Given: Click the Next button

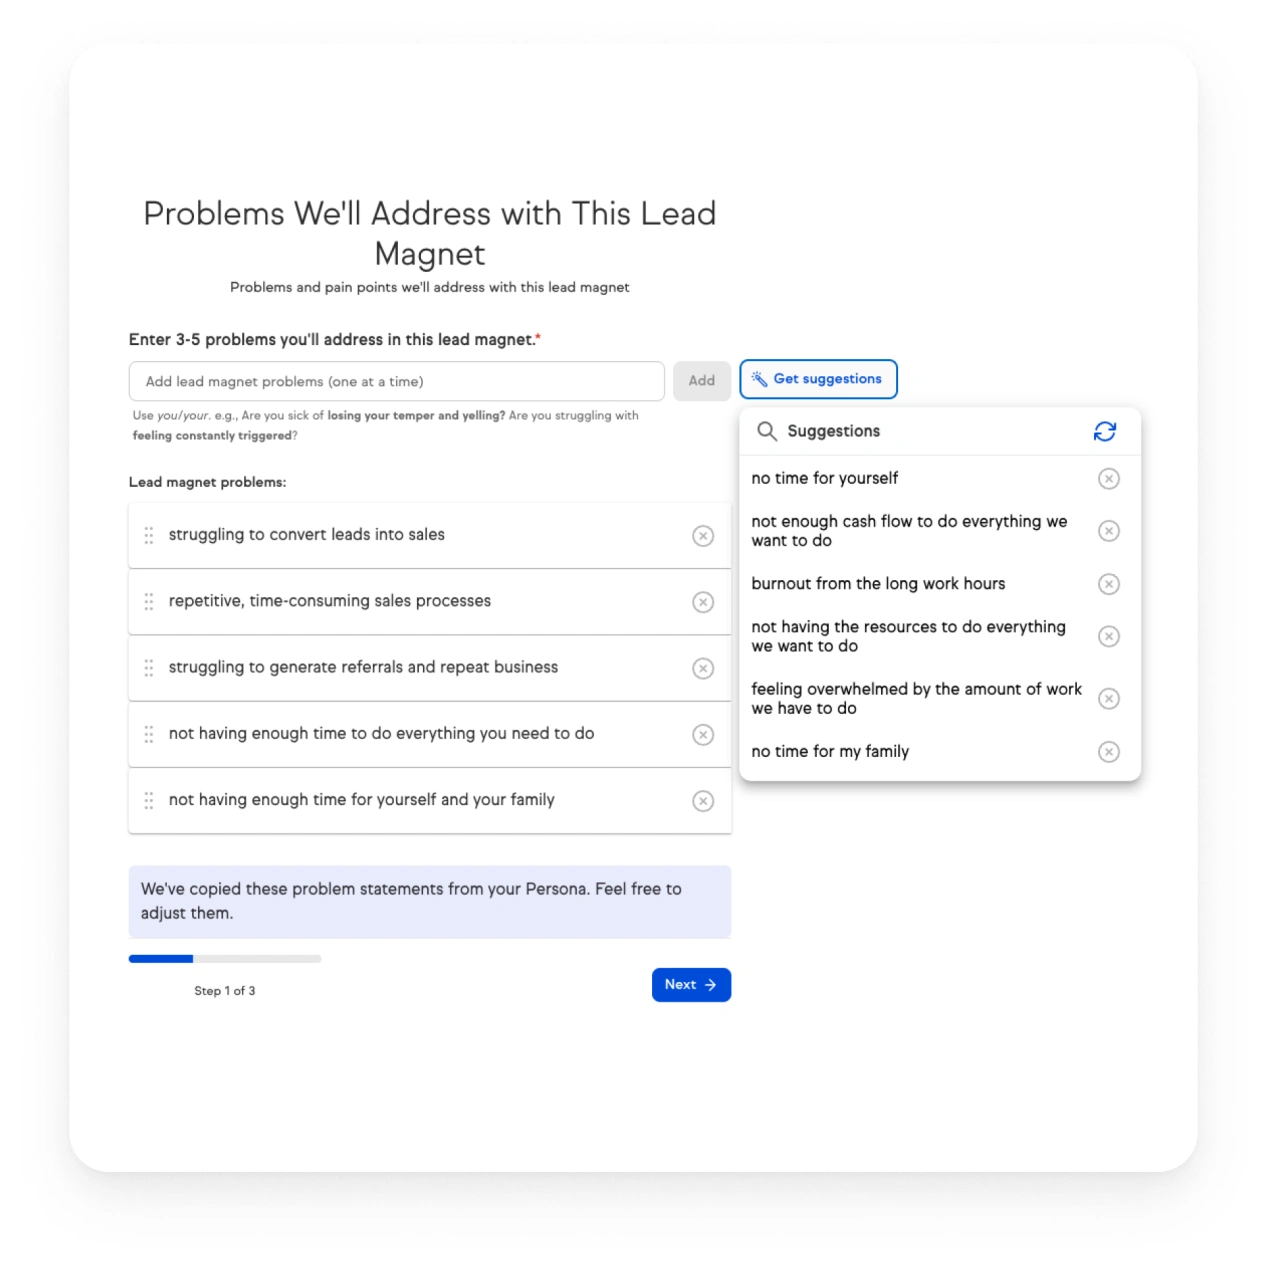Looking at the screenshot, I should pos(691,985).
